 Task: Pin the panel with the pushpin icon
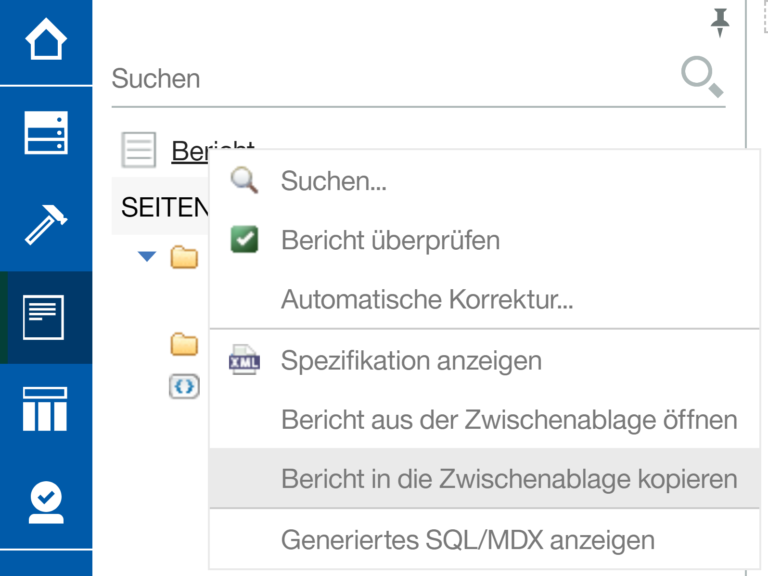click(x=720, y=23)
